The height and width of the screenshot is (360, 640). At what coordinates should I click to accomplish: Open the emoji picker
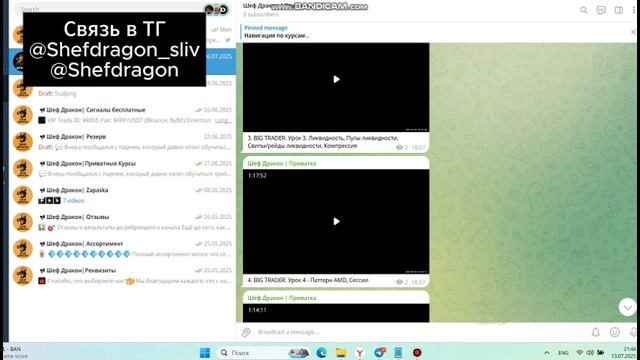click(615, 333)
